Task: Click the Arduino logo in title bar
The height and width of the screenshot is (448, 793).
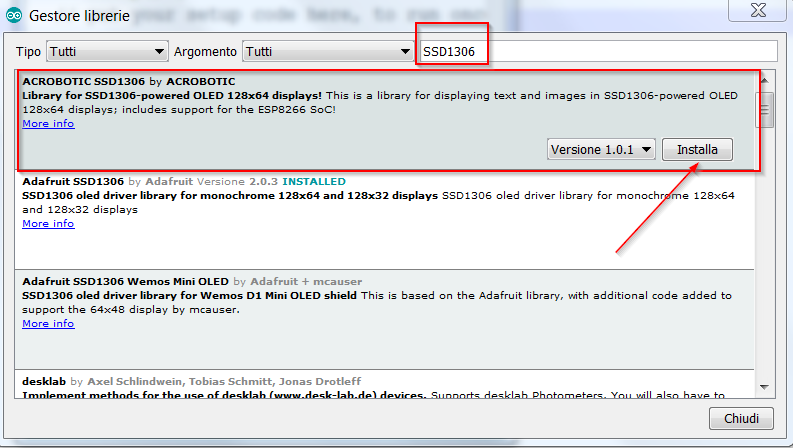Action: [14, 16]
